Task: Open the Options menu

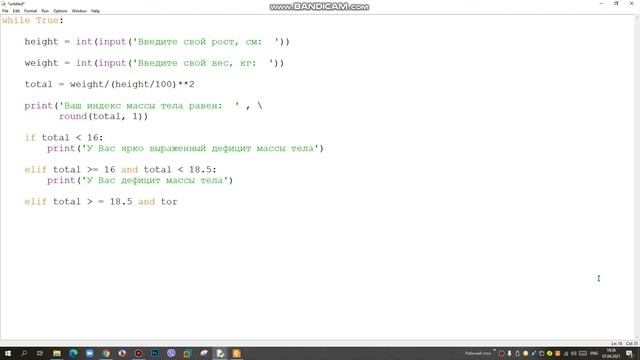Action: pos(60,11)
